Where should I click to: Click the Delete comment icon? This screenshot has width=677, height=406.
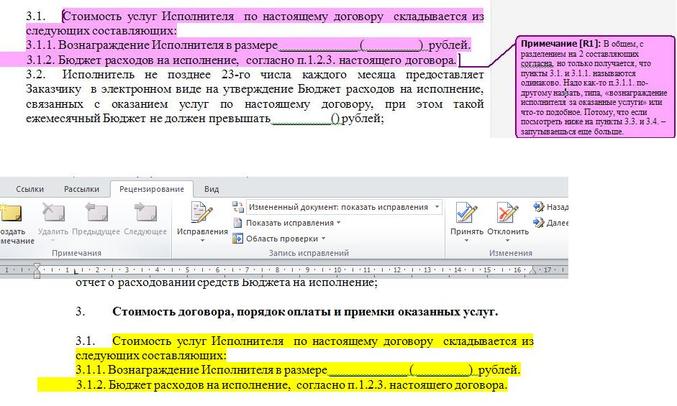tap(52, 213)
